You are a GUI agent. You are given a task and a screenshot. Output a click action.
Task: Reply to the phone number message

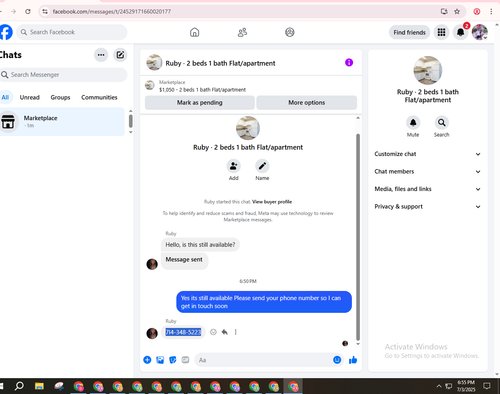[x=225, y=332]
